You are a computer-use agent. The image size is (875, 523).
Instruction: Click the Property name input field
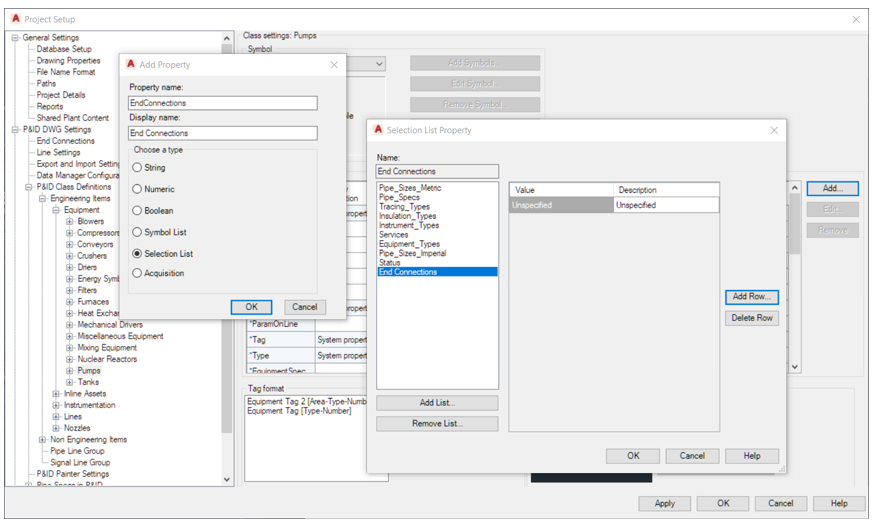click(x=223, y=103)
